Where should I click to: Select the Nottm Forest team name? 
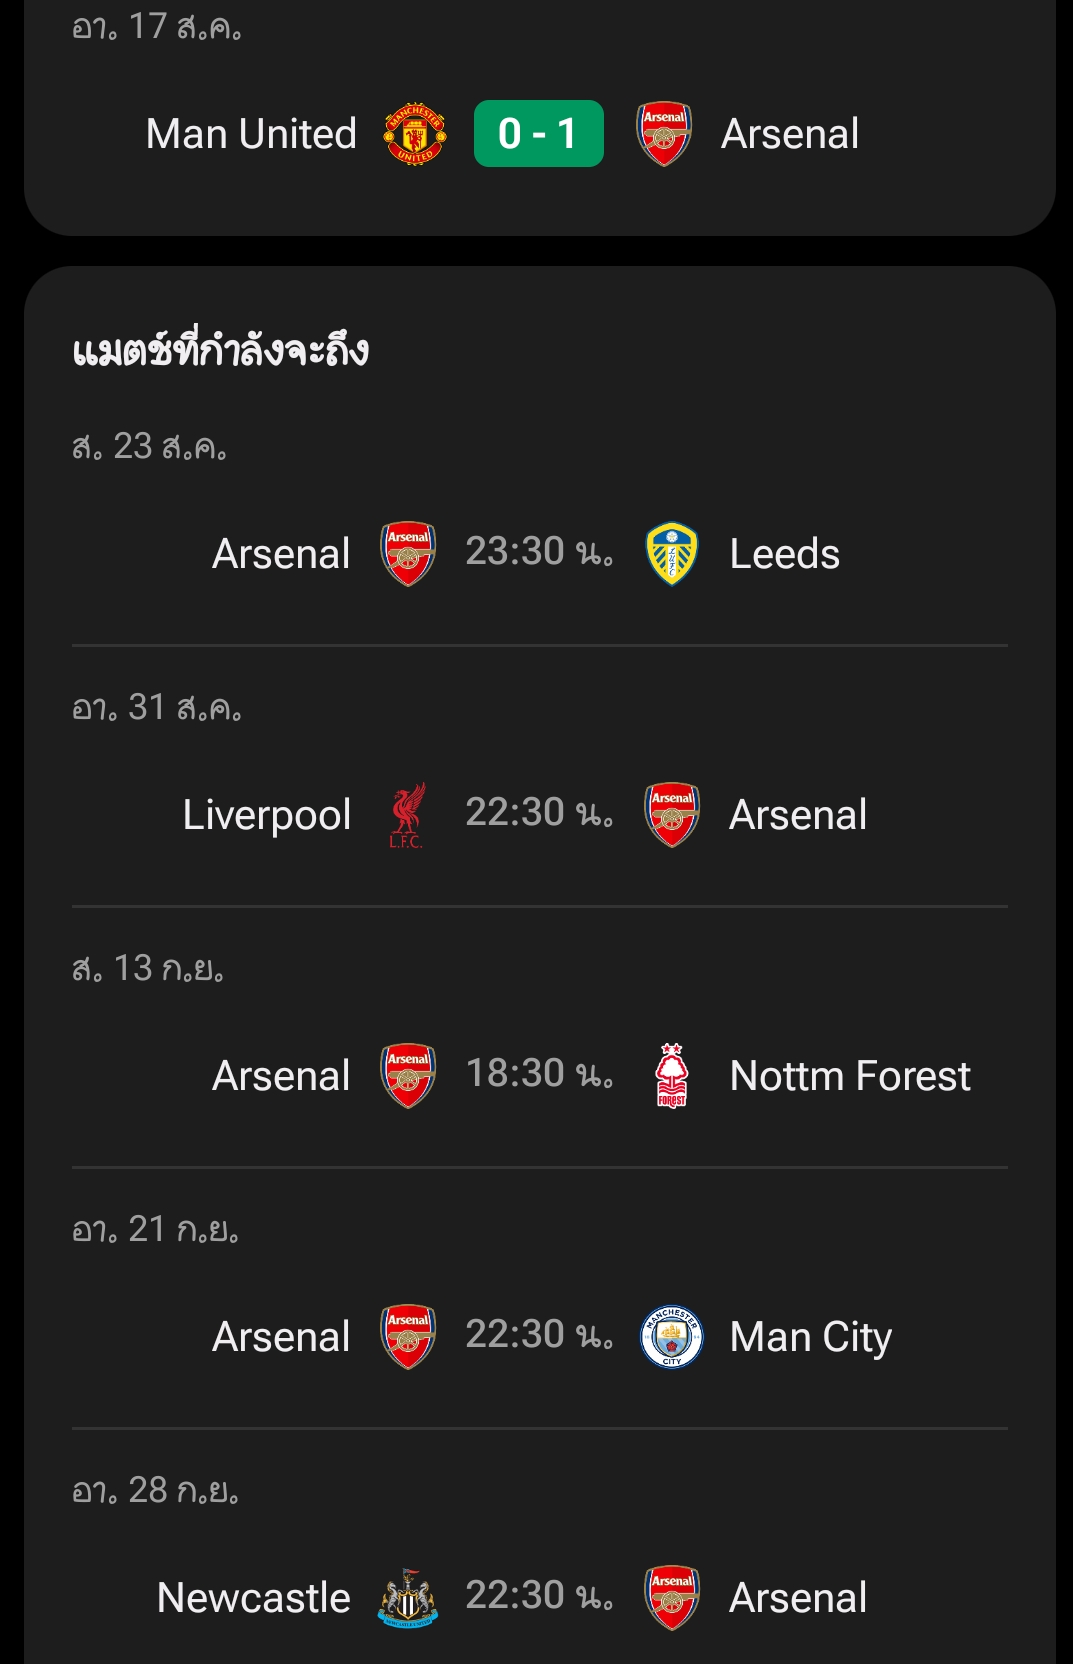(x=850, y=1076)
